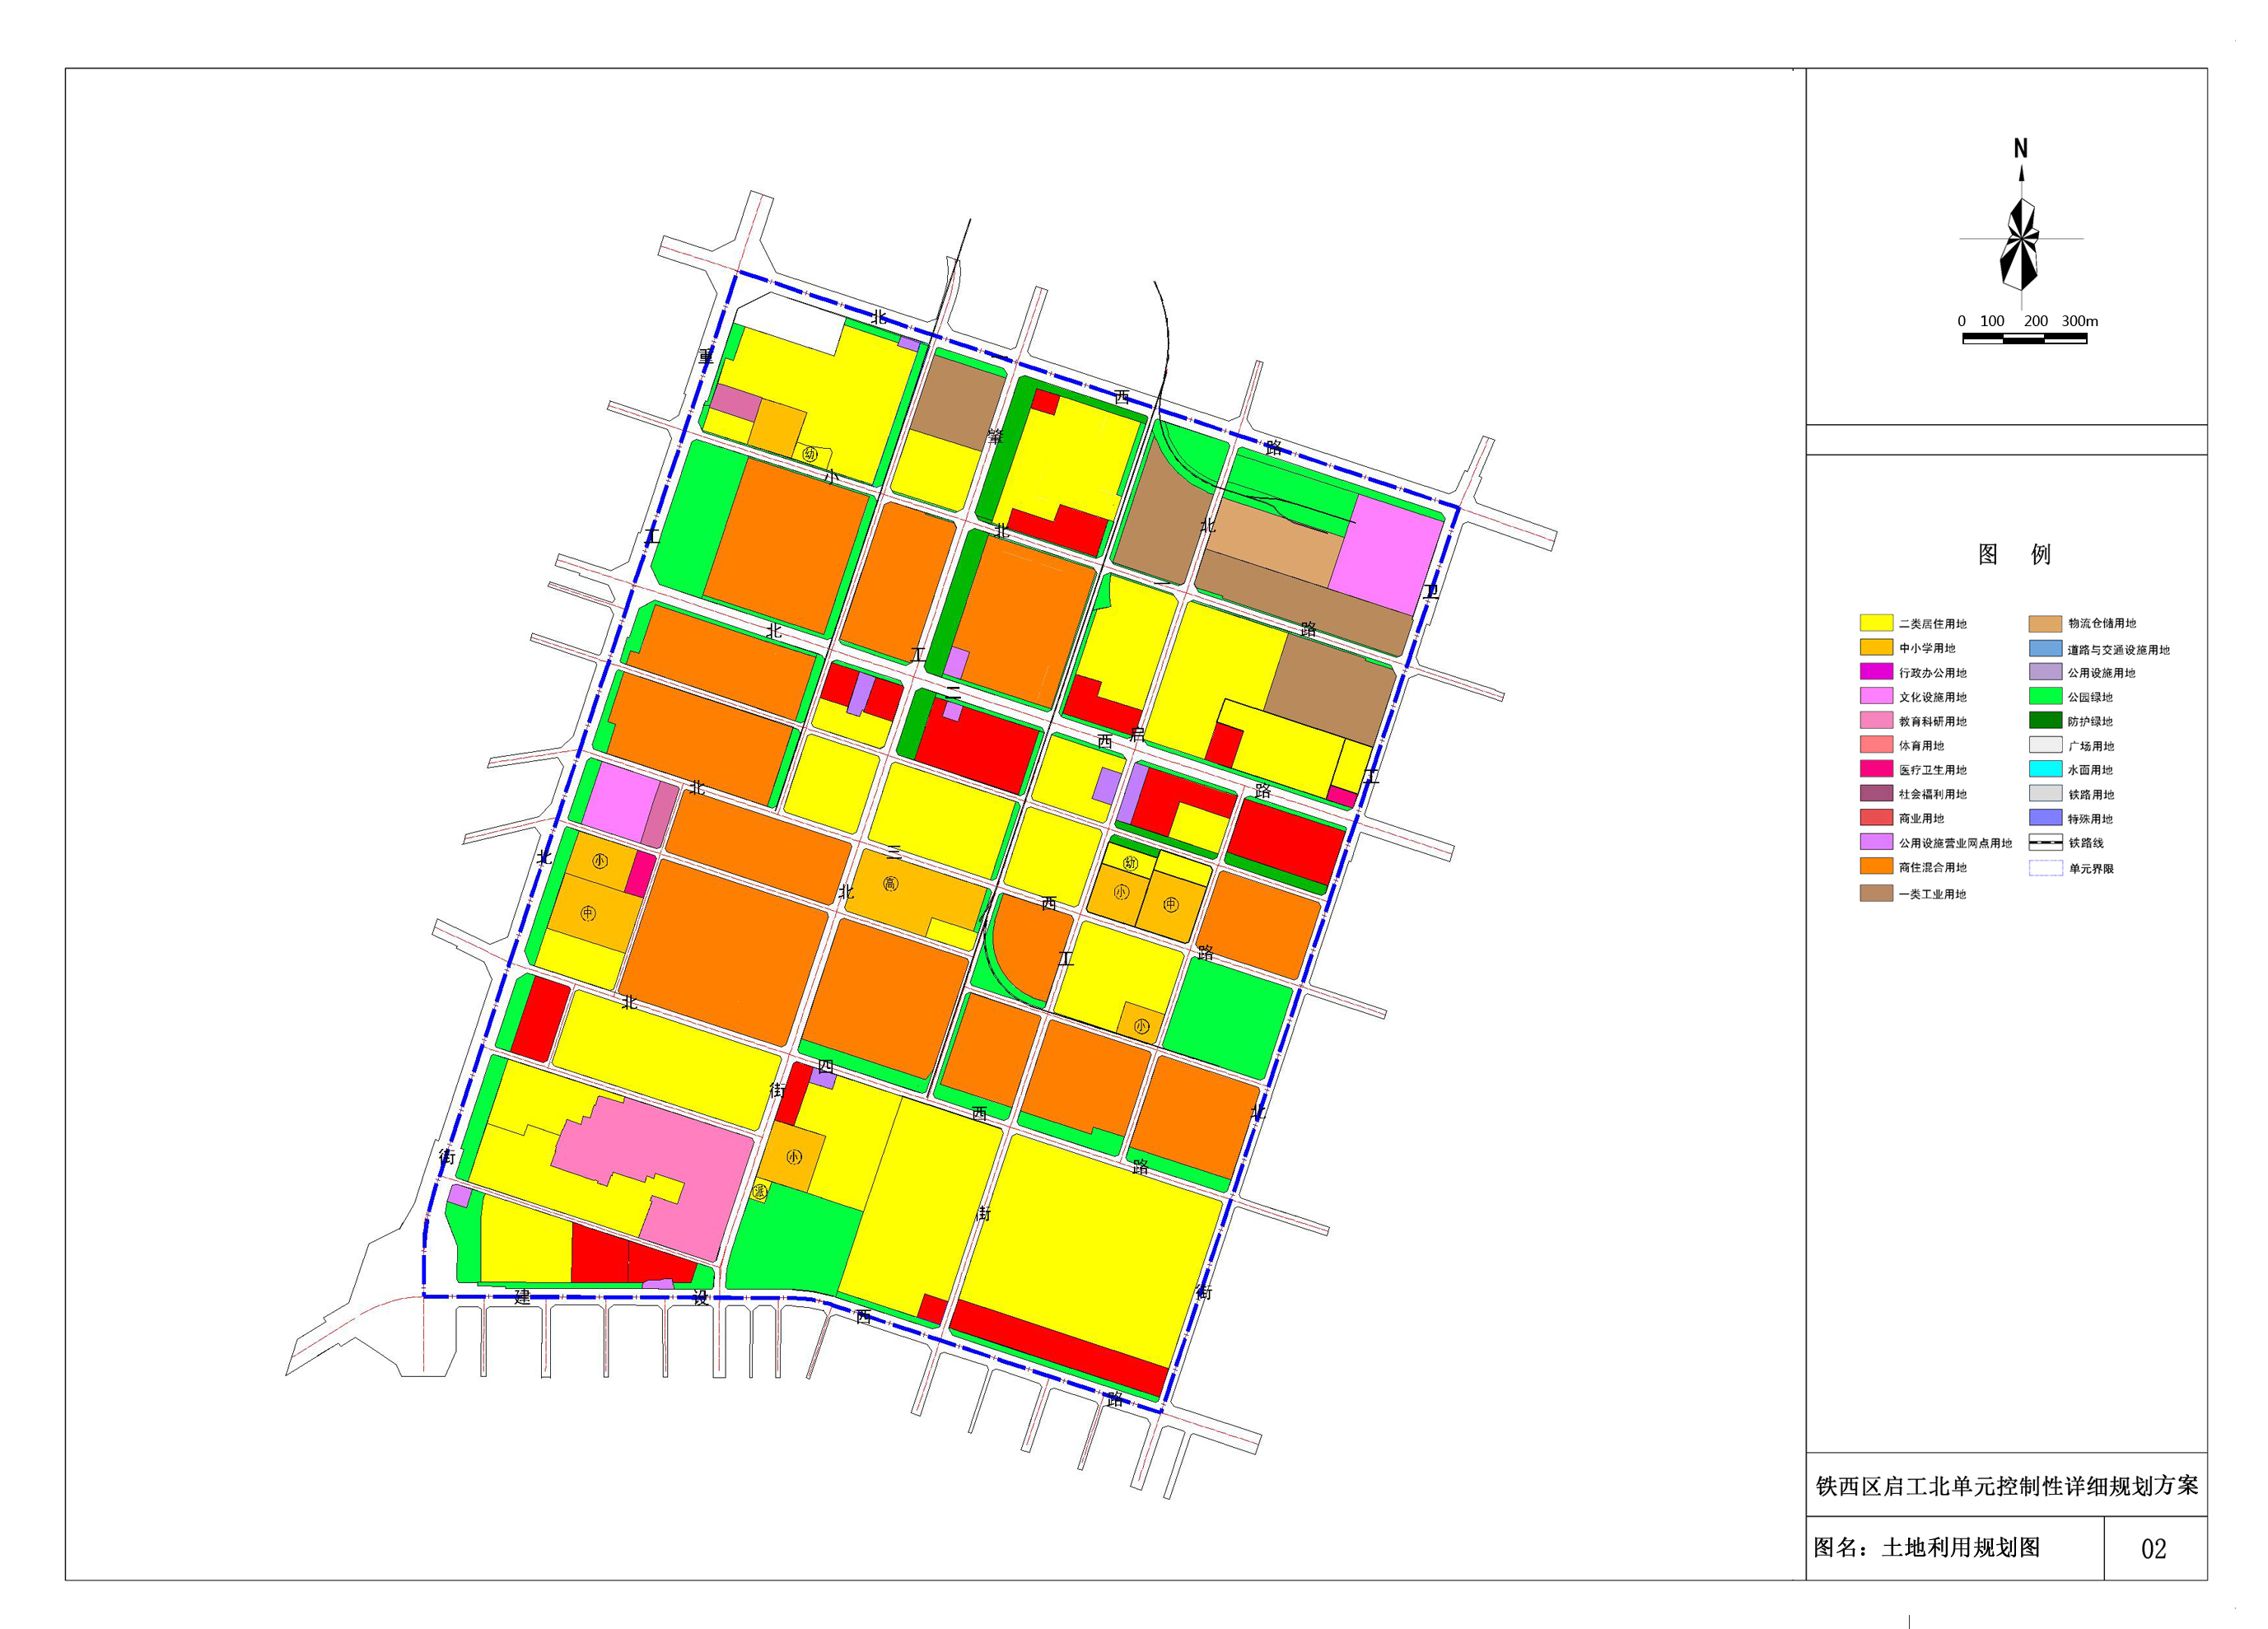Image resolution: width=2268 pixels, height=1629 pixels.
Task: Click the title 铁西区启工北单元控制性详细规划方案
Action: point(2007,1486)
